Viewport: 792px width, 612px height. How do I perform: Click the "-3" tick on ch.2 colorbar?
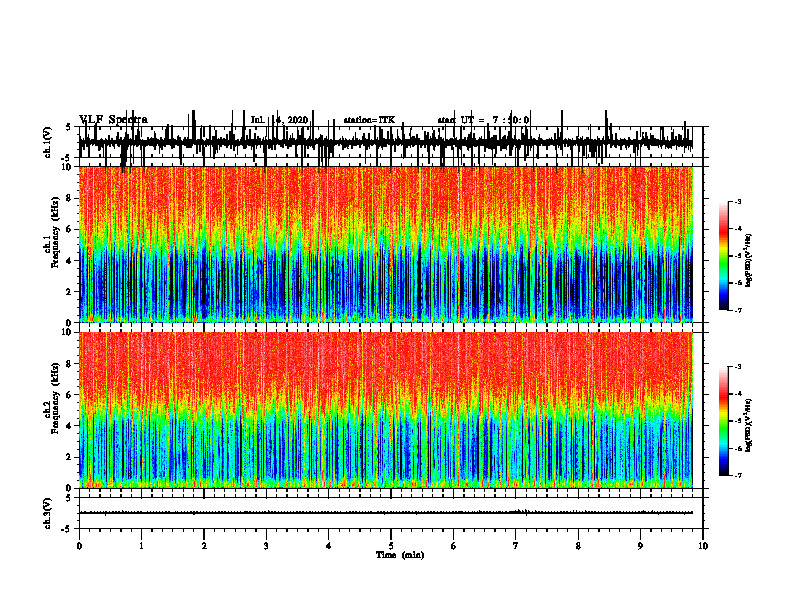click(738, 367)
